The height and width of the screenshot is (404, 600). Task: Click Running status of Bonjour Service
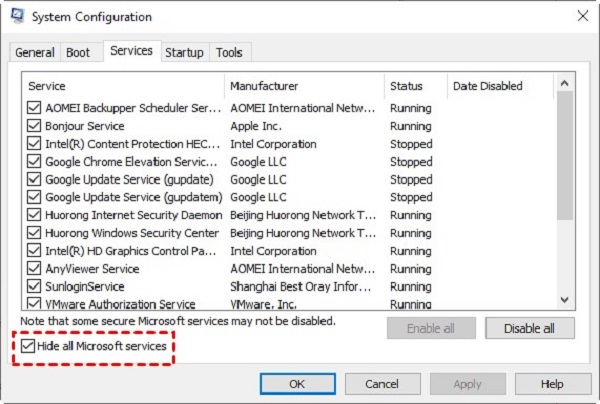pyautogui.click(x=411, y=126)
